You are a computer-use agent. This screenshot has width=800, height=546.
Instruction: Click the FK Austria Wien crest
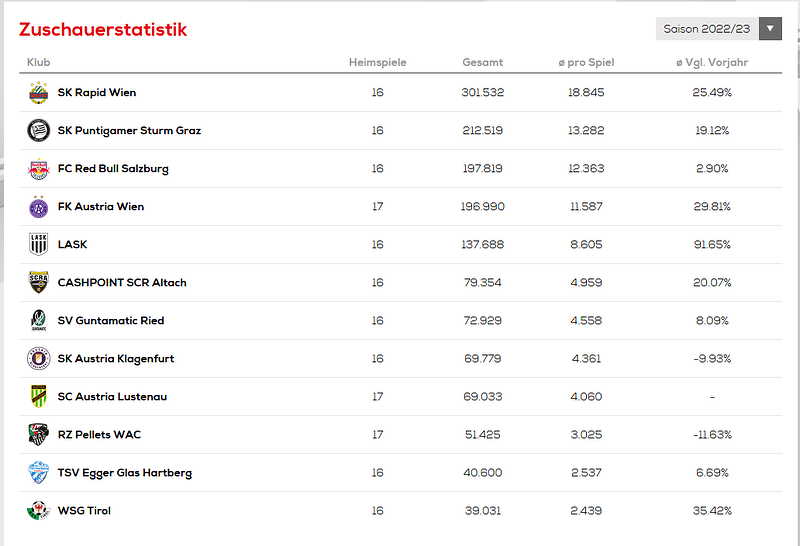[x=38, y=207]
